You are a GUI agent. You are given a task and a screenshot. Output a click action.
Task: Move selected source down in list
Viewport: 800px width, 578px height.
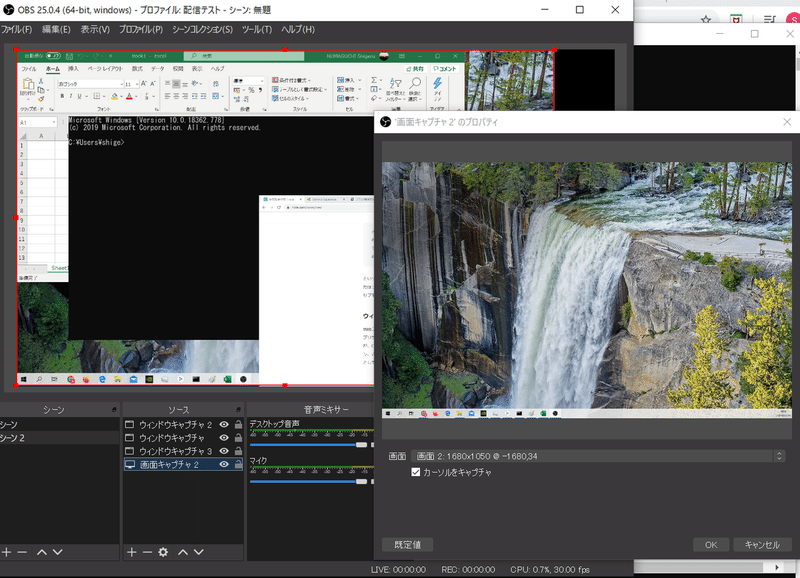coord(198,552)
